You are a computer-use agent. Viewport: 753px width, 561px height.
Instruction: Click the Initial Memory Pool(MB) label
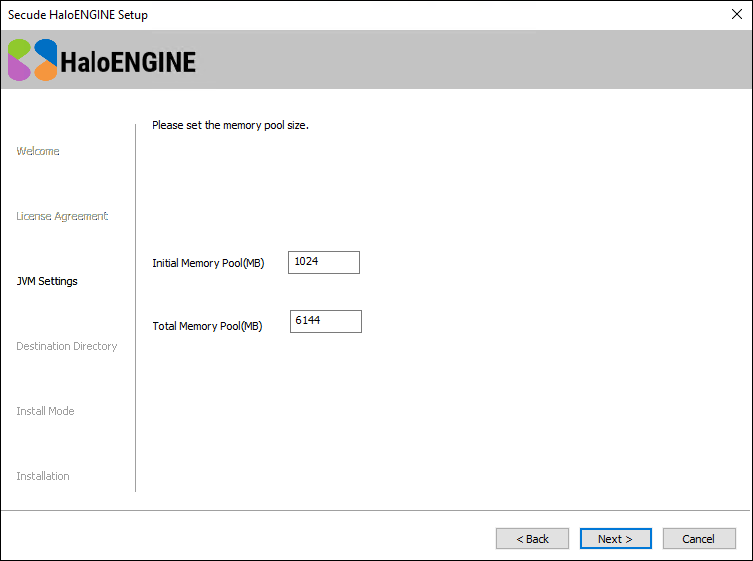click(208, 263)
